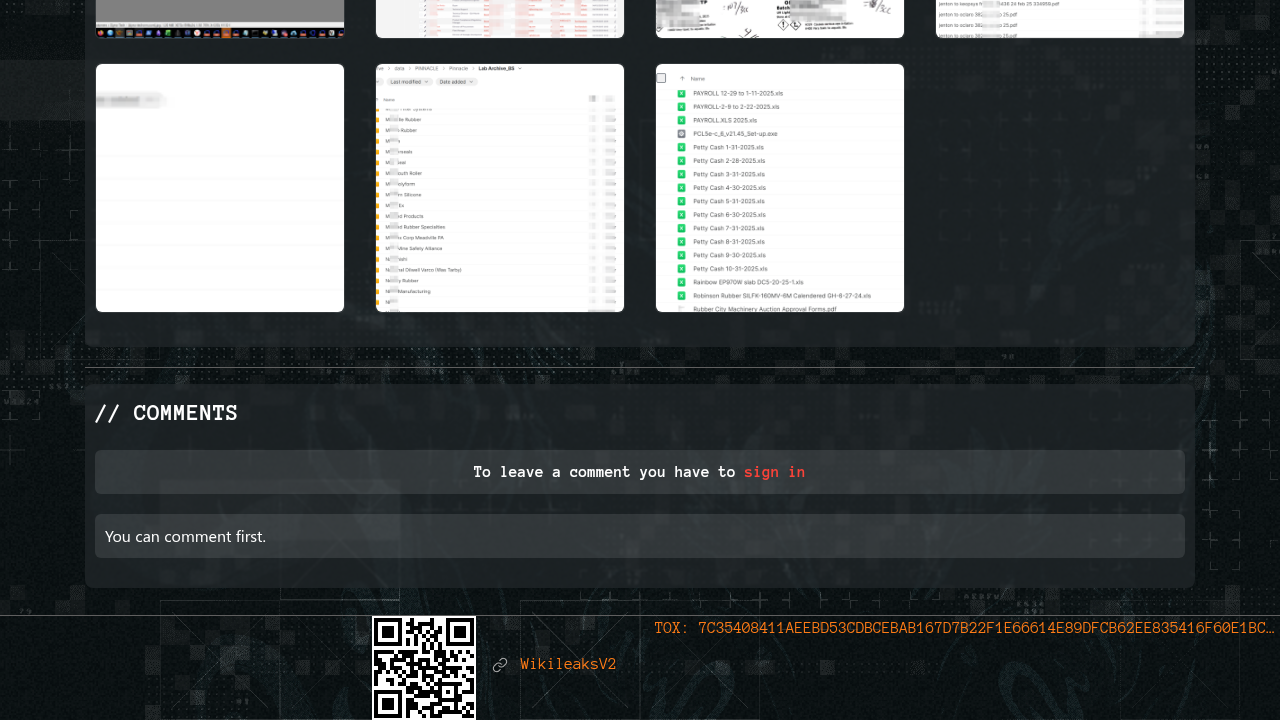Open the Lab Archive folder listing thumbnail
Image resolution: width=1280 pixels, height=720 pixels.
tap(500, 188)
